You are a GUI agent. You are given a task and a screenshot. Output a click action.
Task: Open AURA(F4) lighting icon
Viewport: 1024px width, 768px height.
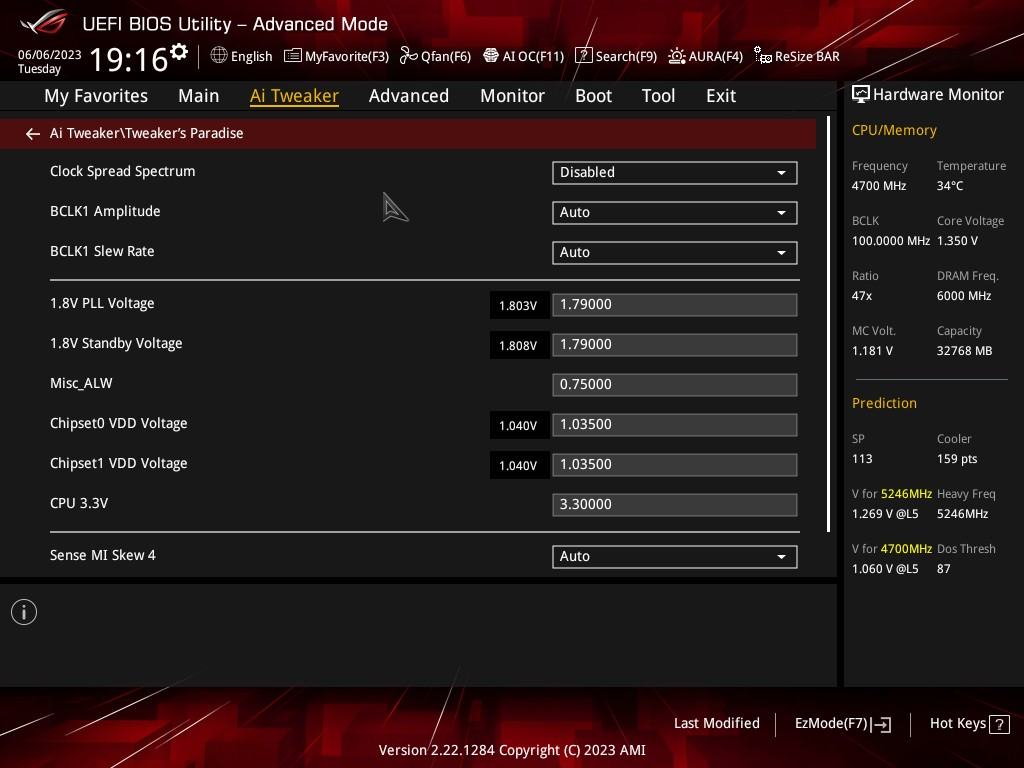677,56
